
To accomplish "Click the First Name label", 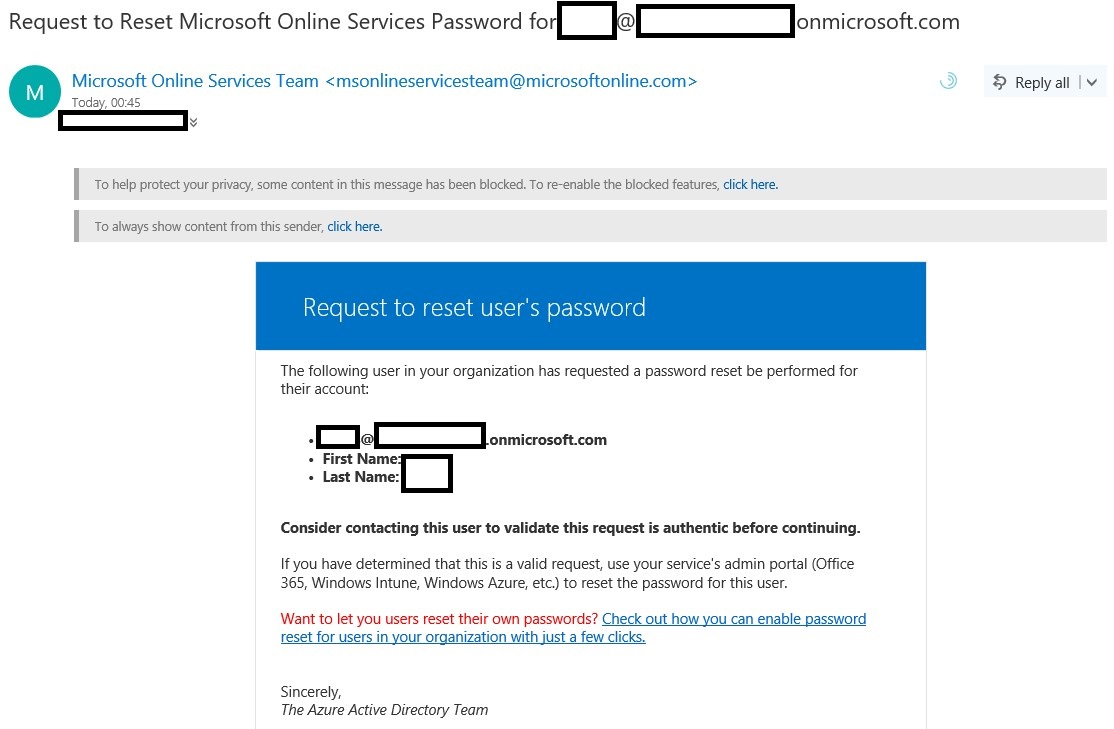I will [x=361, y=459].
